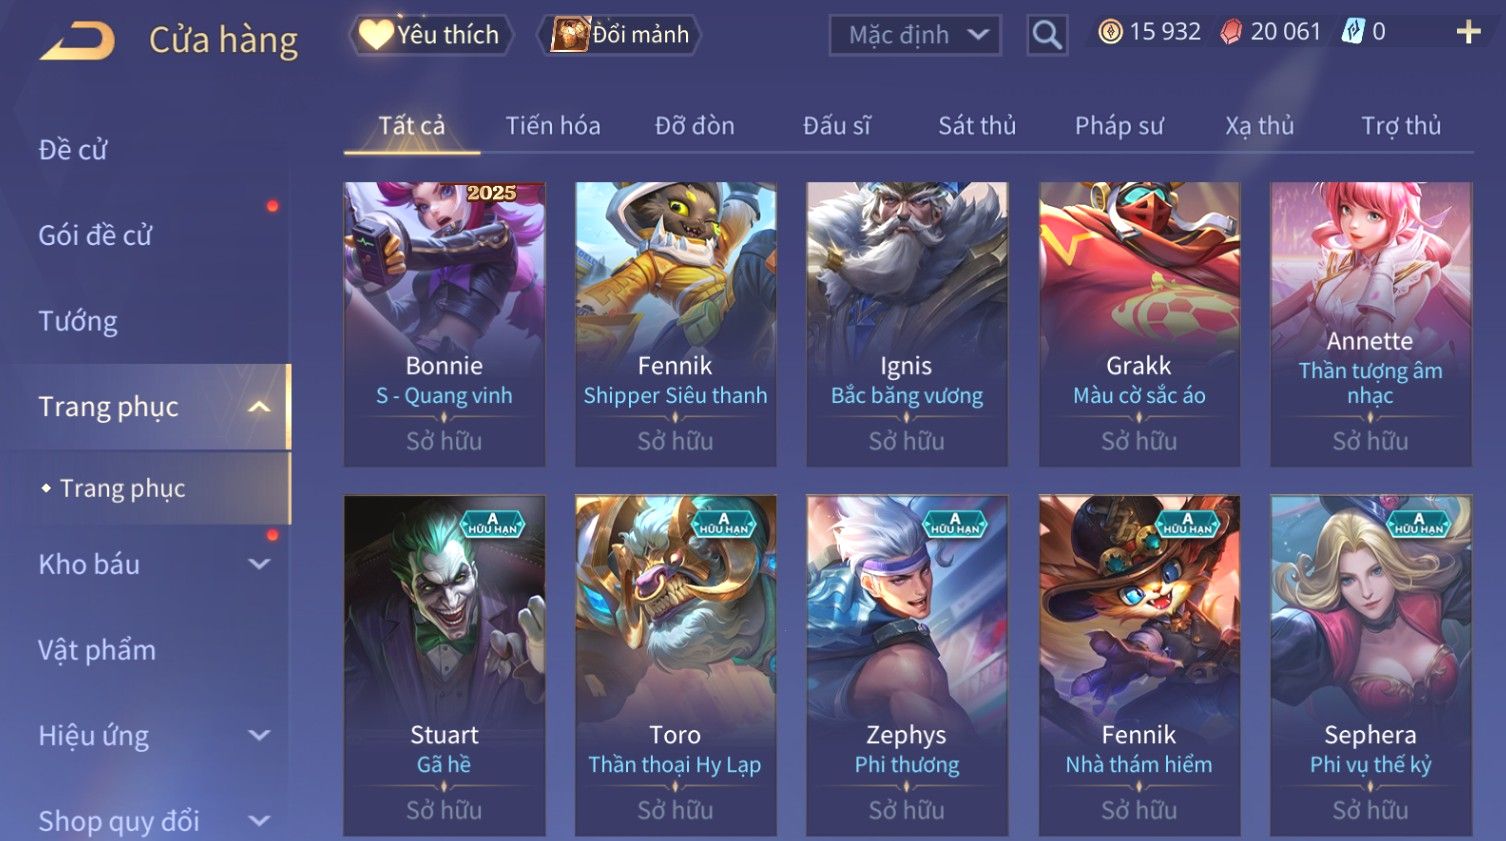Tap the golden back arrow icon
The width and height of the screenshot is (1506, 841).
point(77,41)
